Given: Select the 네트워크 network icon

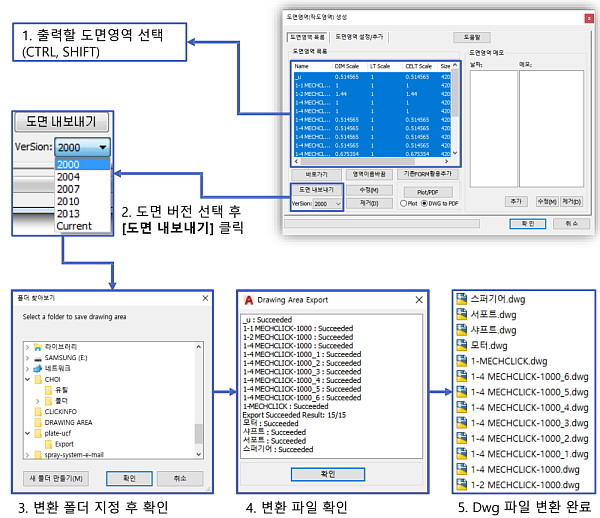Looking at the screenshot, I should point(38,368).
